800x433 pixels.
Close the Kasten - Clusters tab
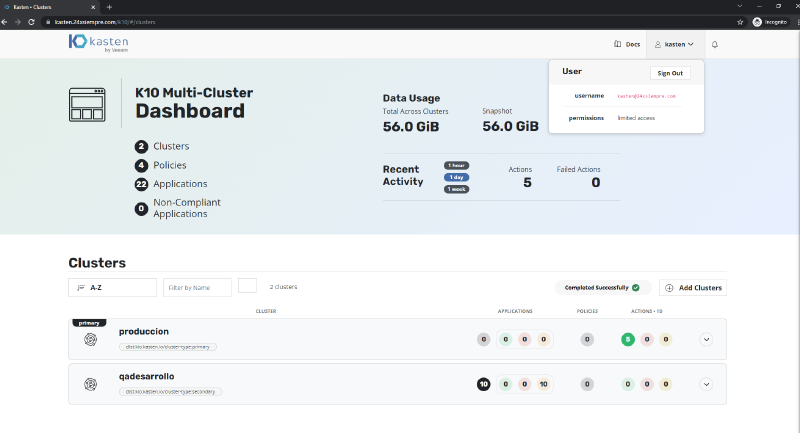click(93, 7)
